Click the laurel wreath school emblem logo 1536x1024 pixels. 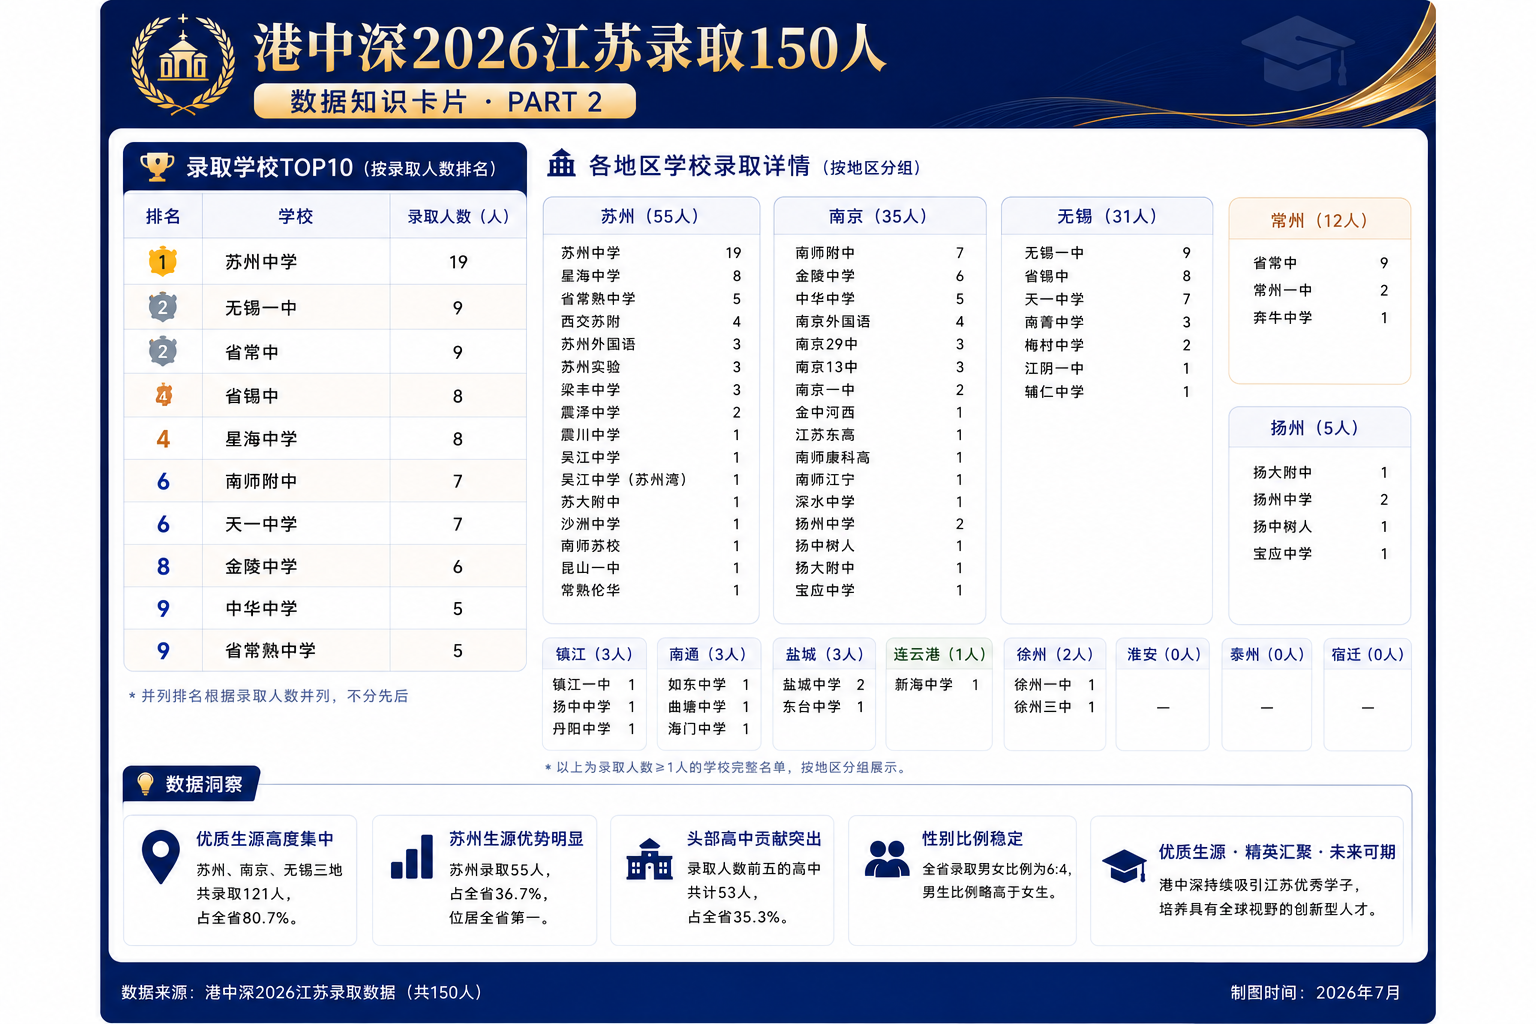click(x=183, y=63)
